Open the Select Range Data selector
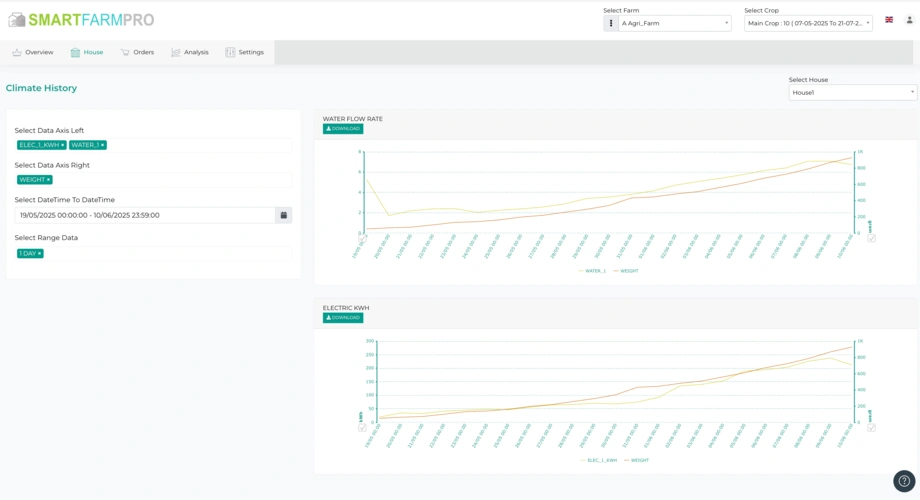This screenshot has height=500, width=920. click(x=153, y=254)
